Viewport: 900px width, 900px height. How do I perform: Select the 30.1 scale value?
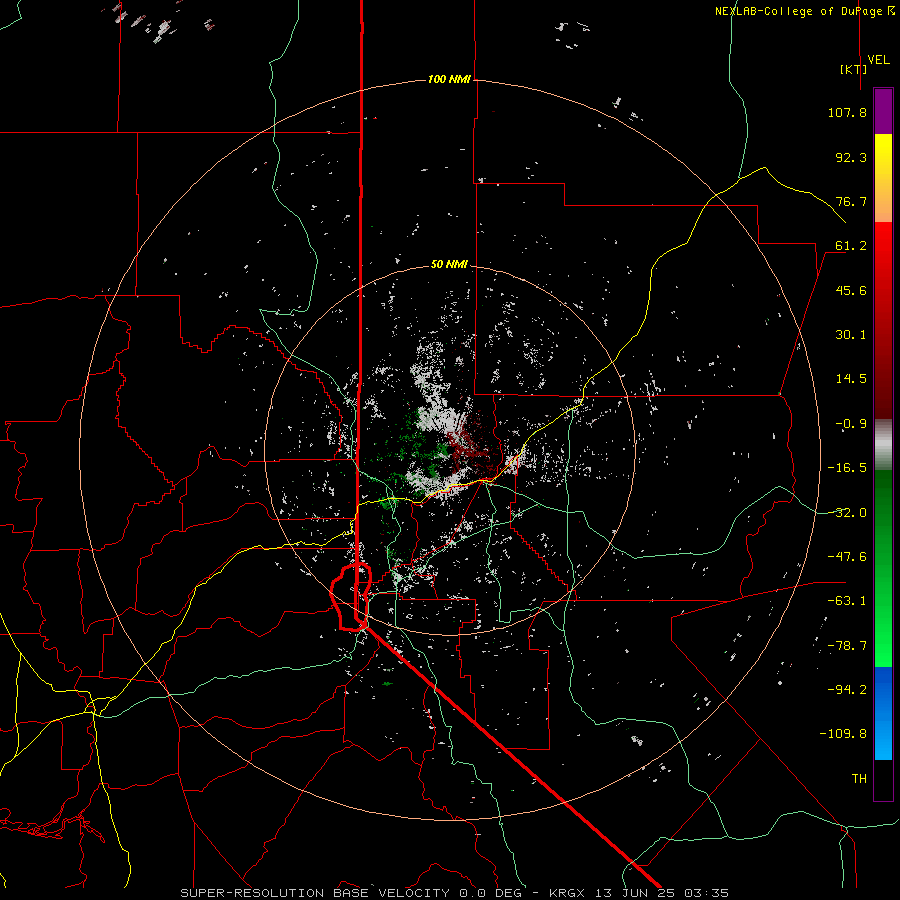tap(851, 335)
